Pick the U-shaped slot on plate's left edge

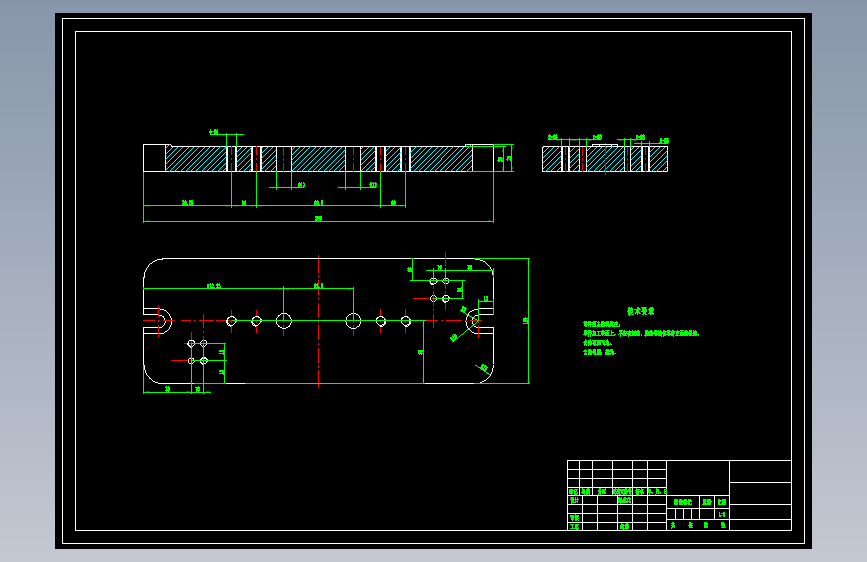pos(158,321)
